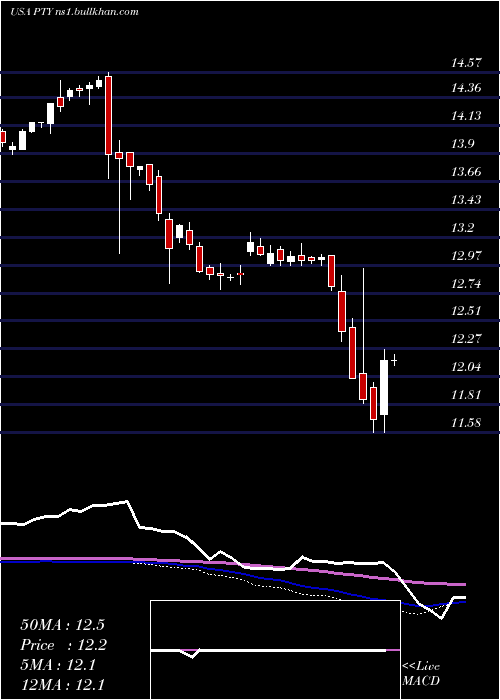The image size is (500, 700).
Task: Click the Price : 12.2 readout
Action: pos(64,645)
